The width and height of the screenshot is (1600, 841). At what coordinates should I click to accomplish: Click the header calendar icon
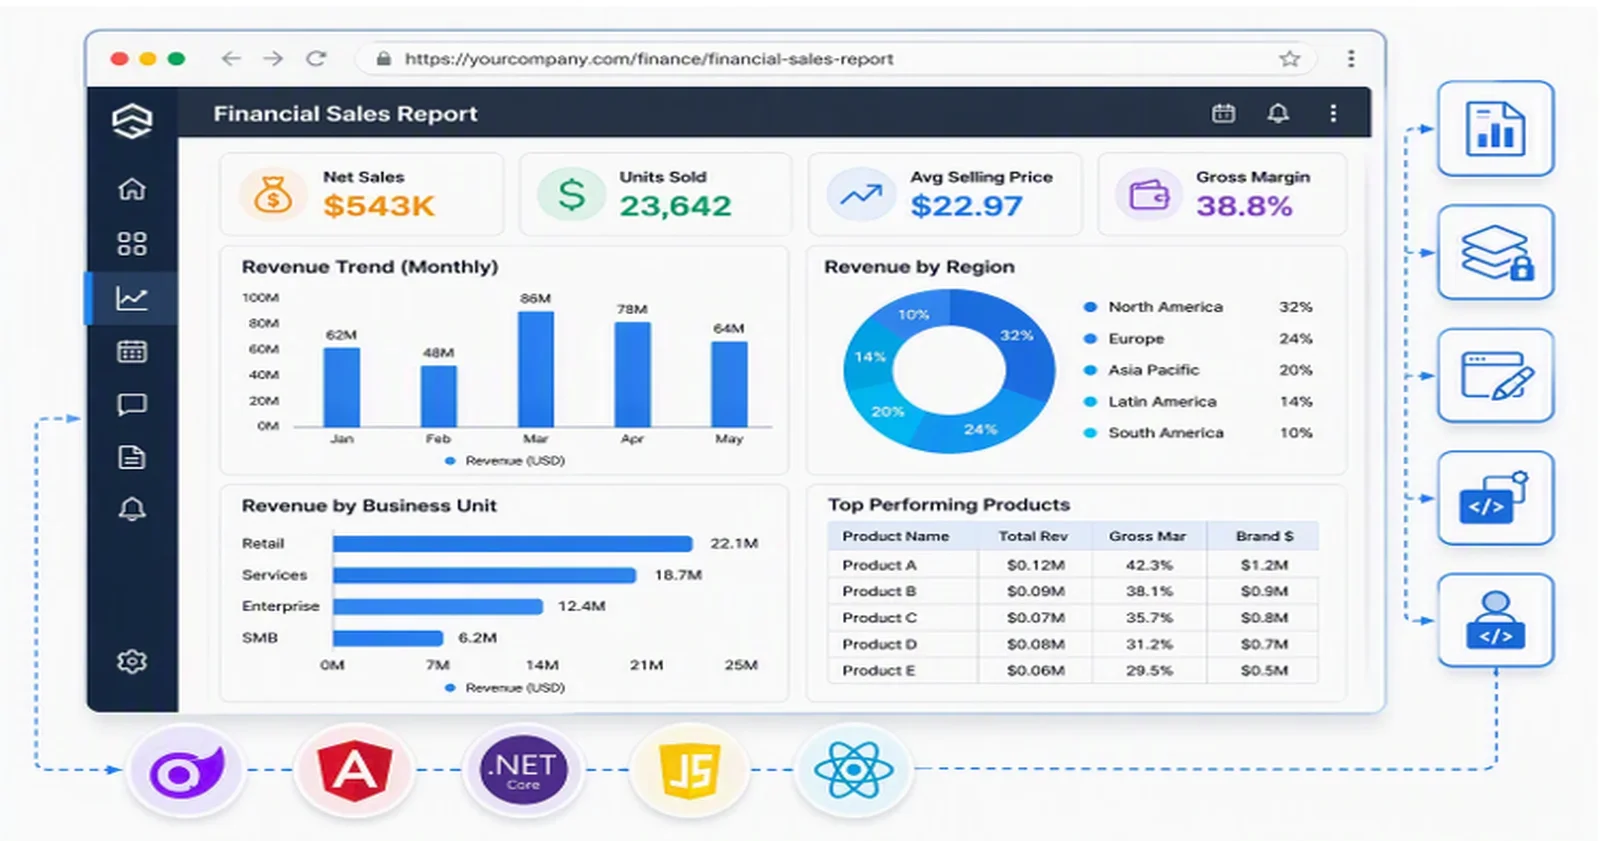(1224, 113)
